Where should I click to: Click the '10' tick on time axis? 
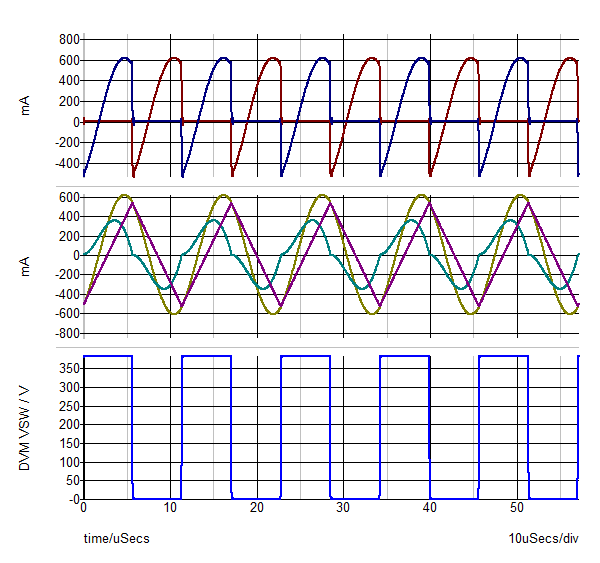click(170, 509)
